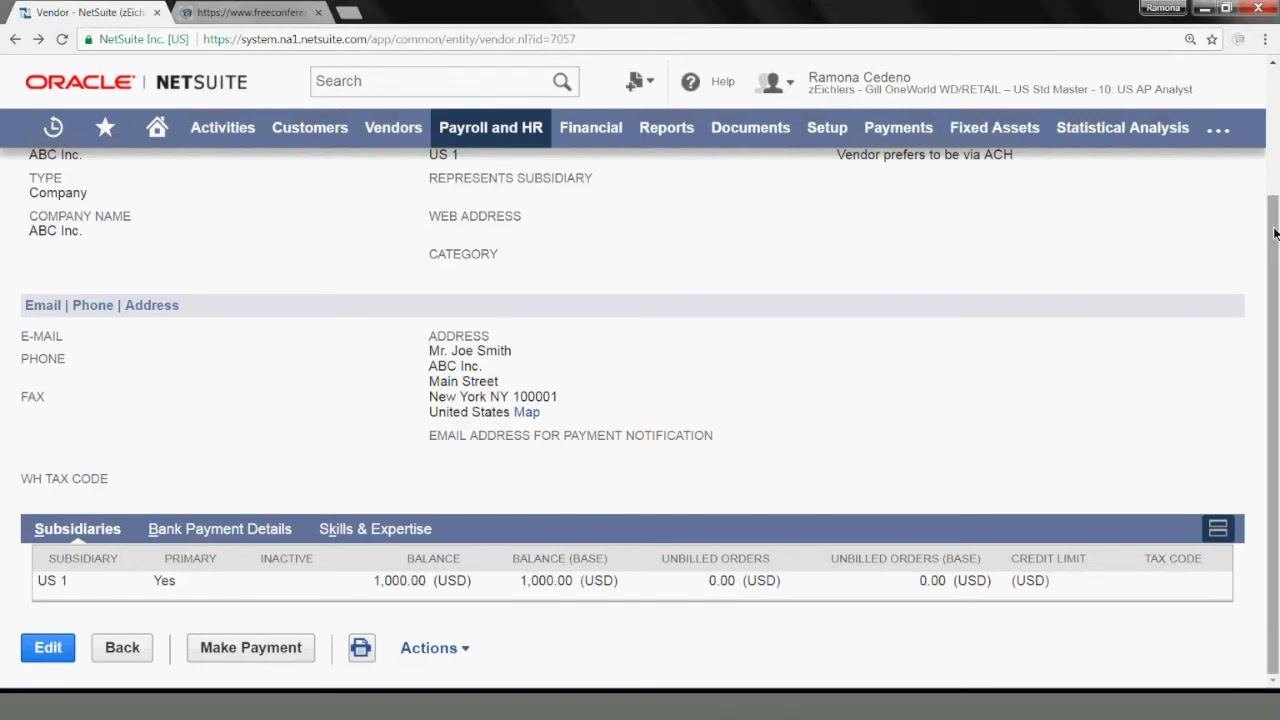Open the address Map link

coord(526,412)
